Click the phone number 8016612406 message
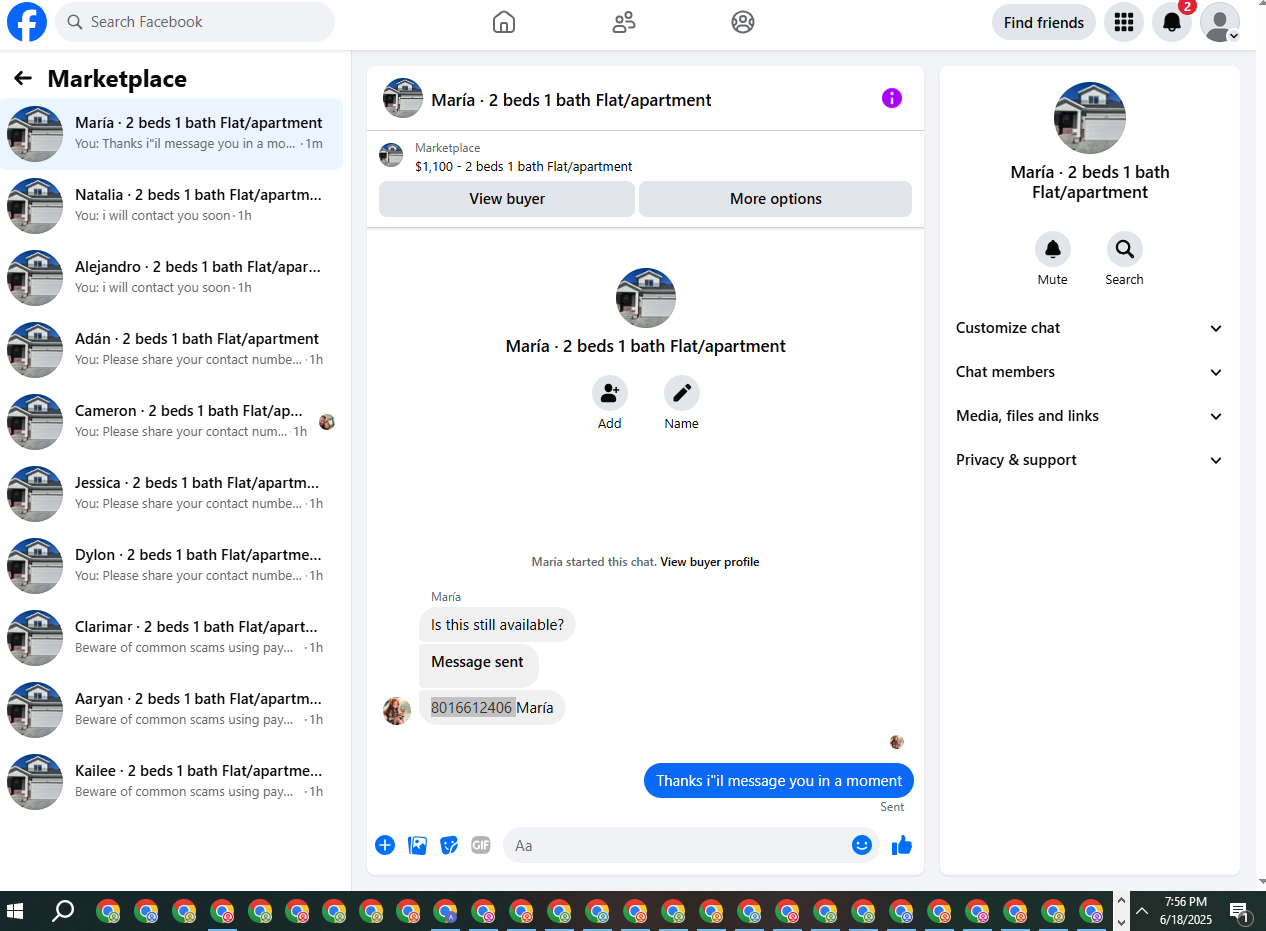This screenshot has width=1266, height=931. (492, 708)
